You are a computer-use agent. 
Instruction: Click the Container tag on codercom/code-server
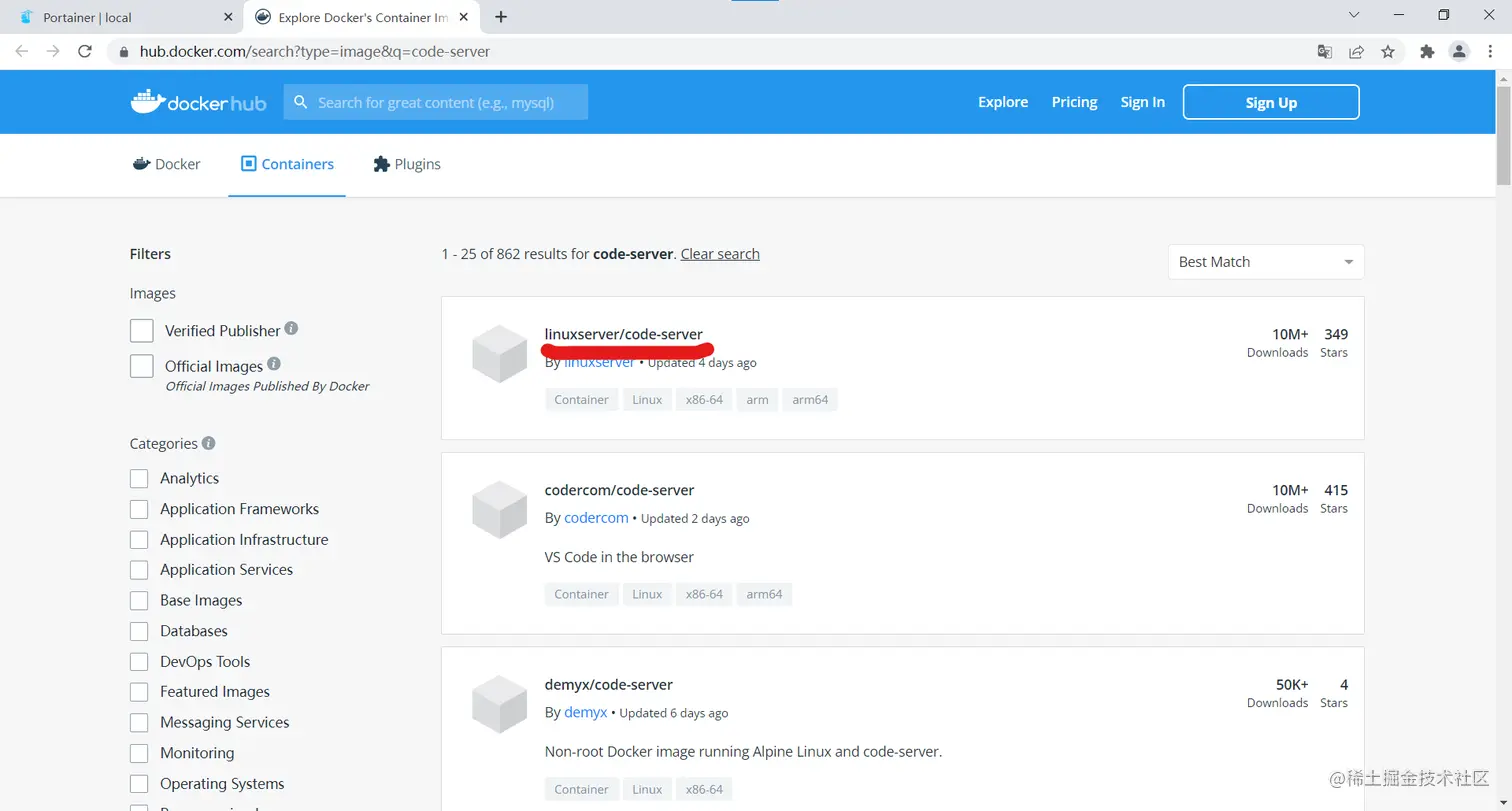581,595
